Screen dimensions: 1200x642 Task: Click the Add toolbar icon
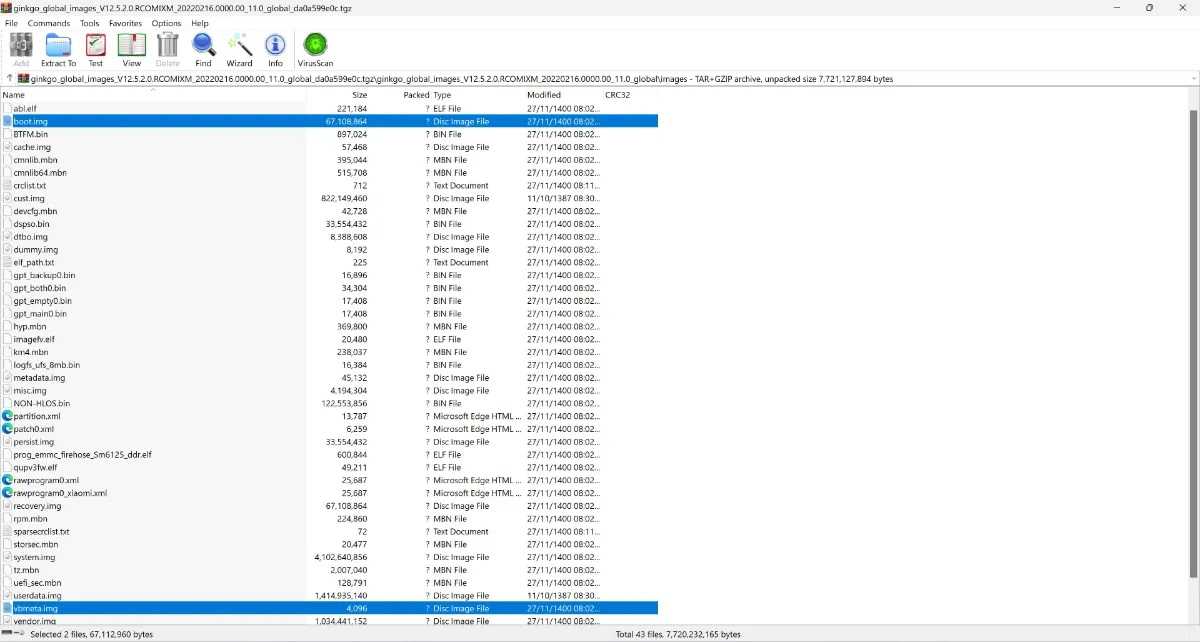(x=21, y=49)
